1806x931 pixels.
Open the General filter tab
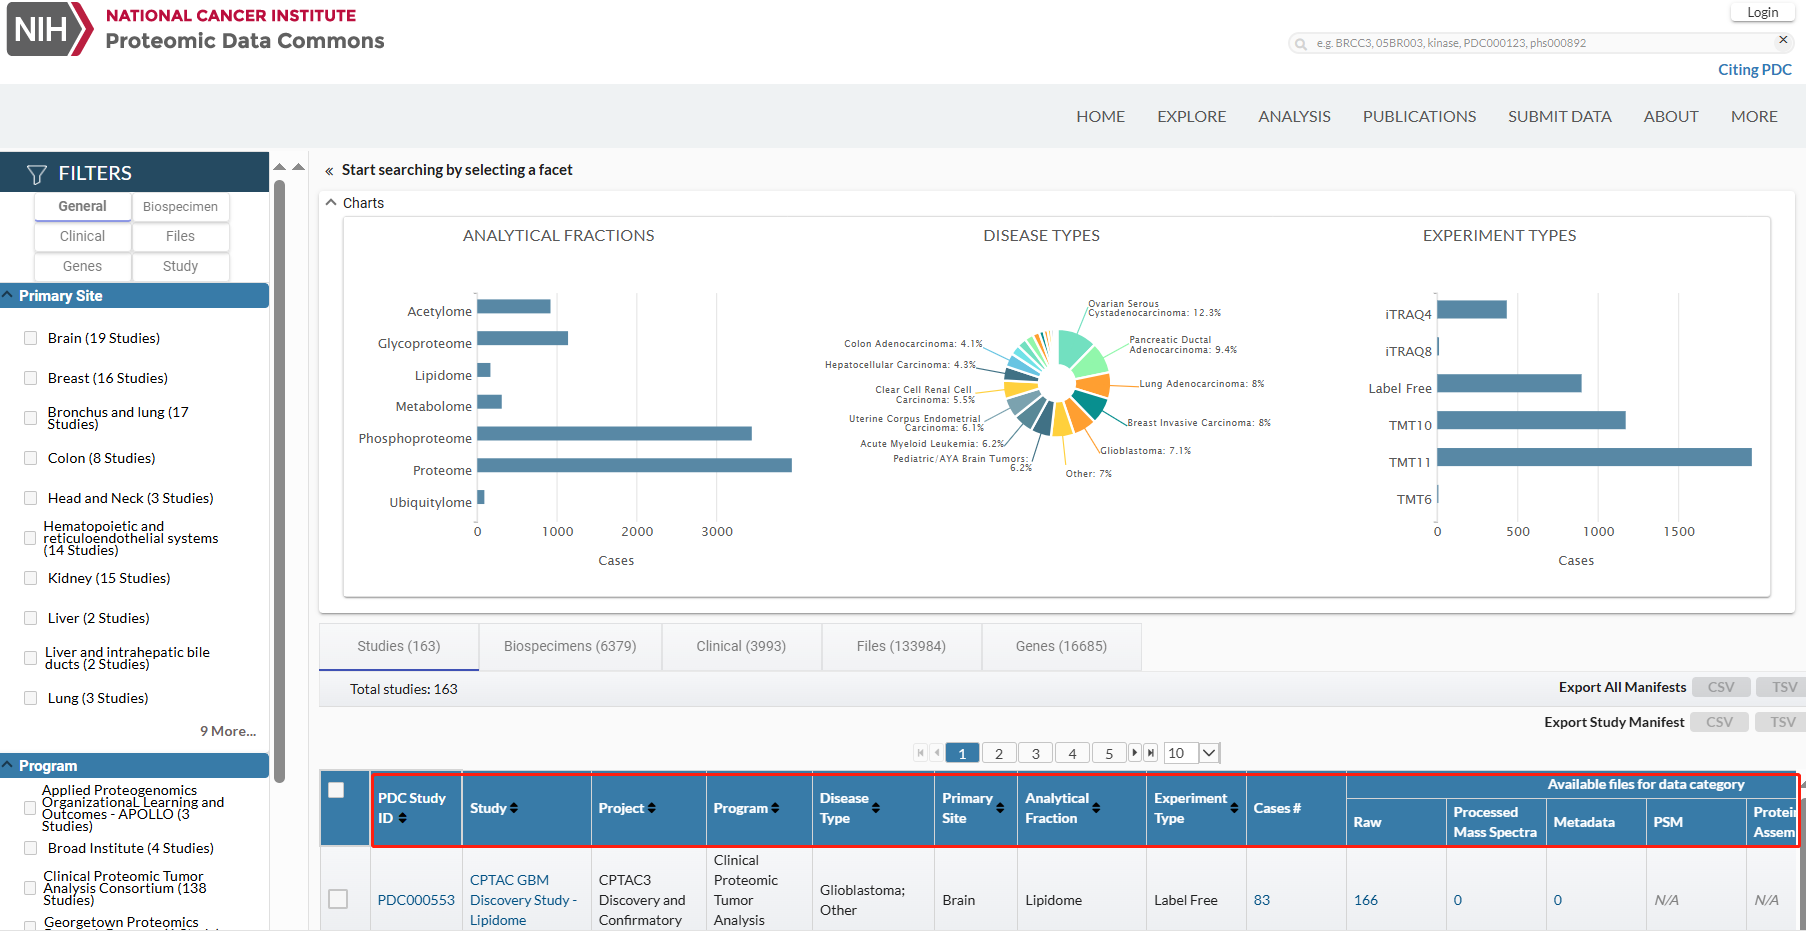[82, 207]
